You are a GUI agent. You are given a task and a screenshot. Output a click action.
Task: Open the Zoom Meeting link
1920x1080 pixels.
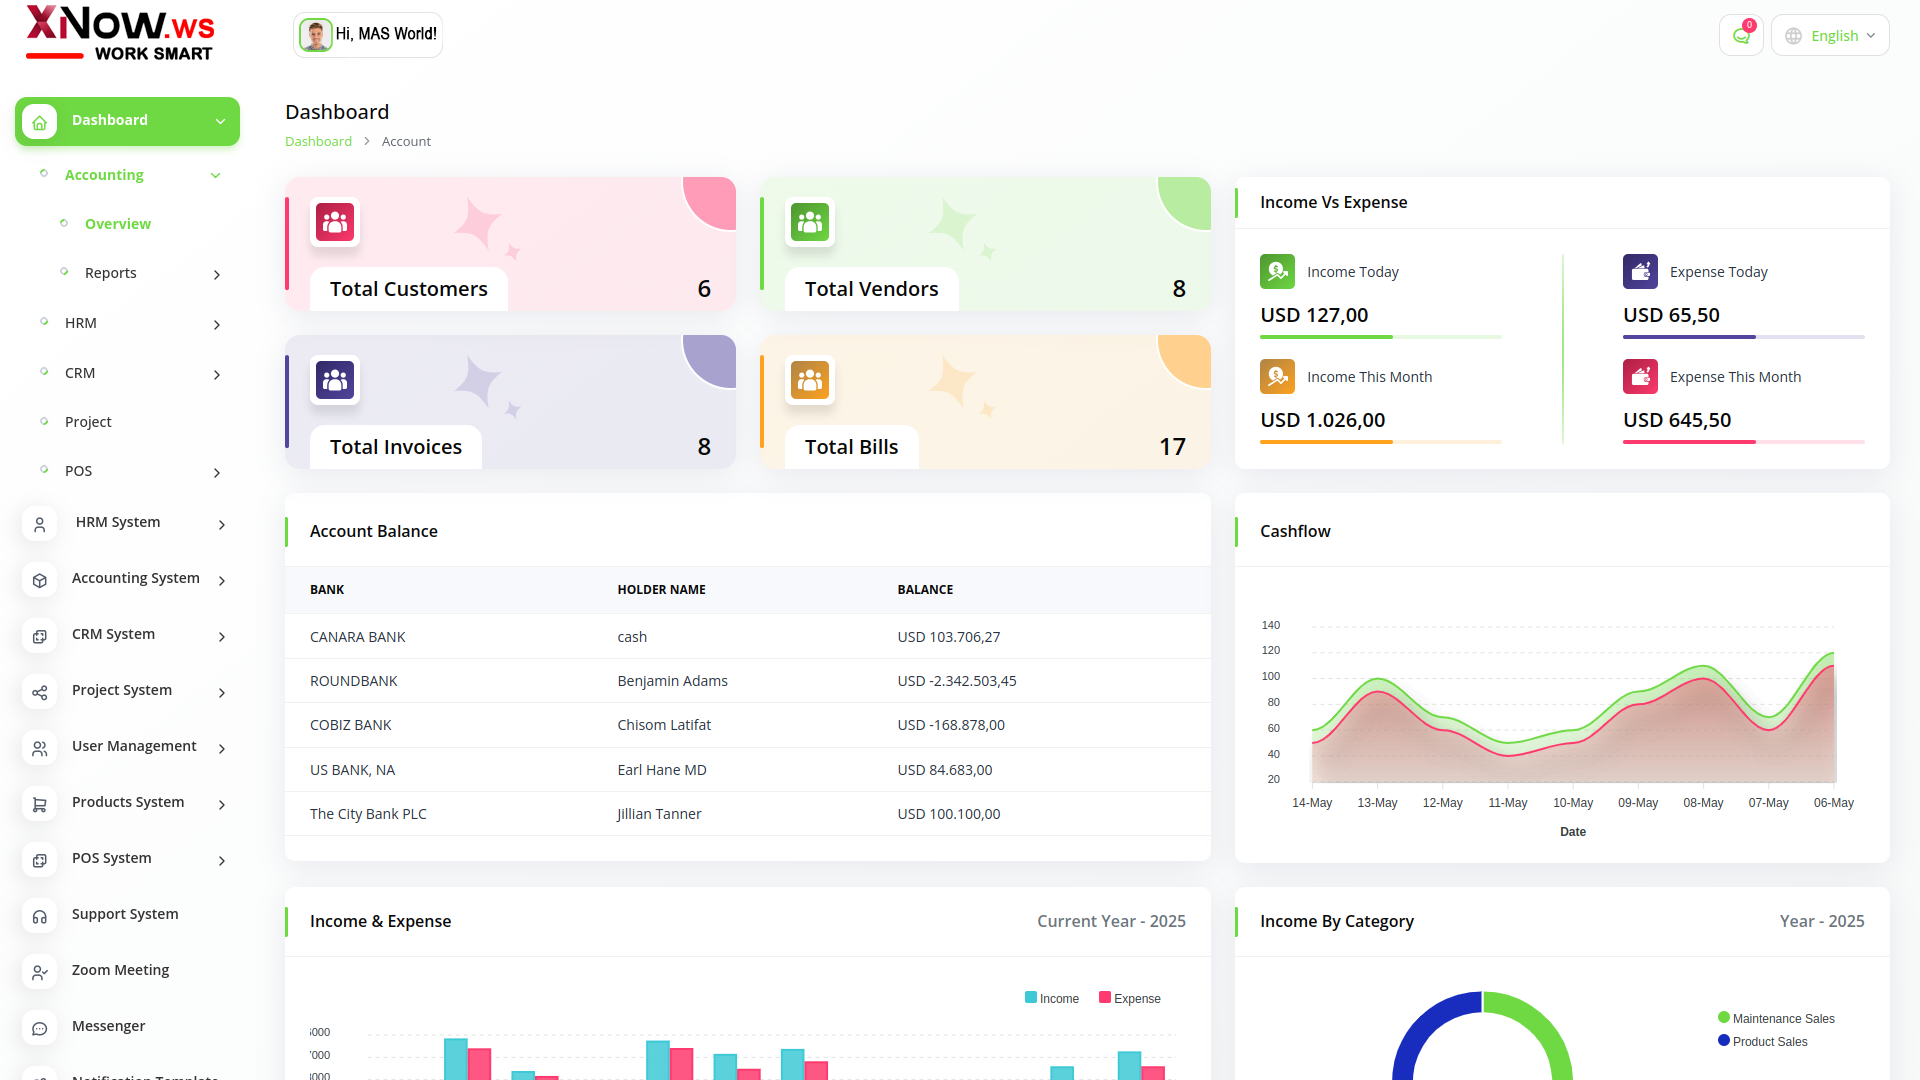point(120,970)
